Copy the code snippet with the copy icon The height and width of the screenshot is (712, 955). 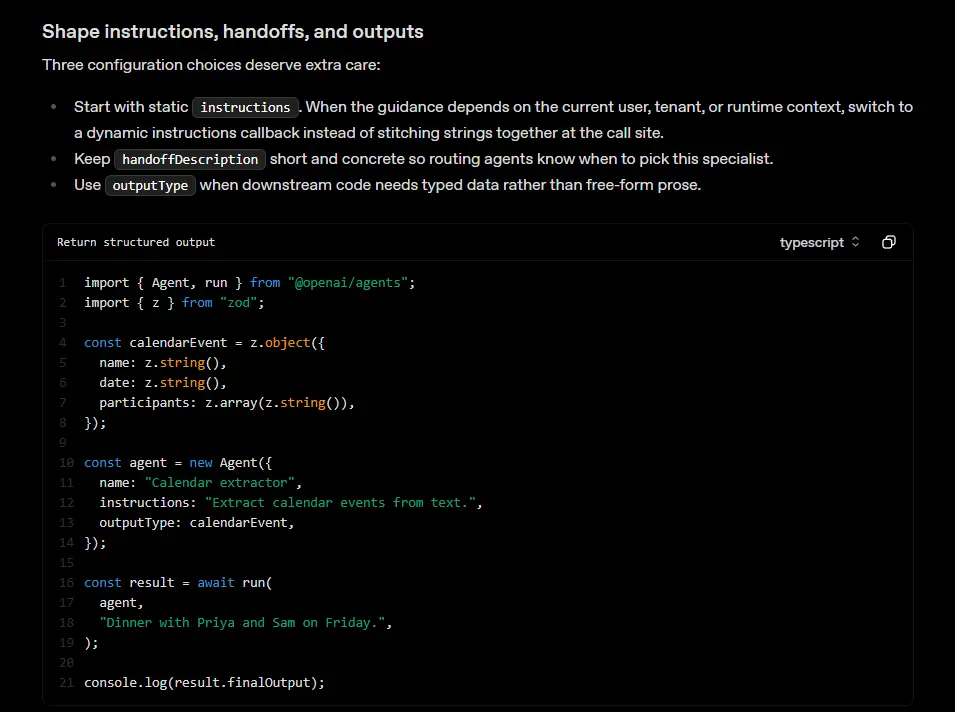889,242
